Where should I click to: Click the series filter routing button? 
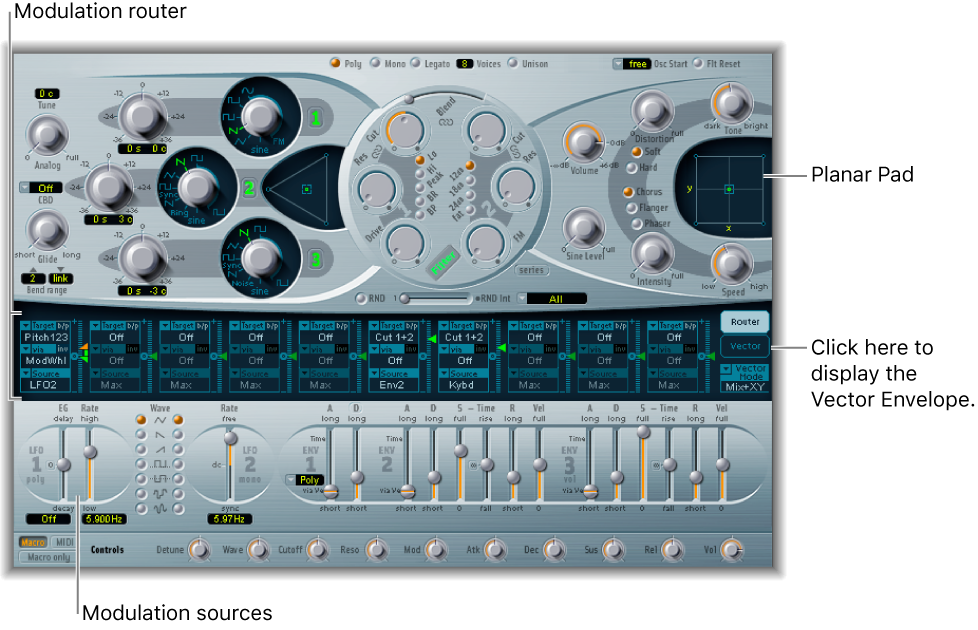532,269
